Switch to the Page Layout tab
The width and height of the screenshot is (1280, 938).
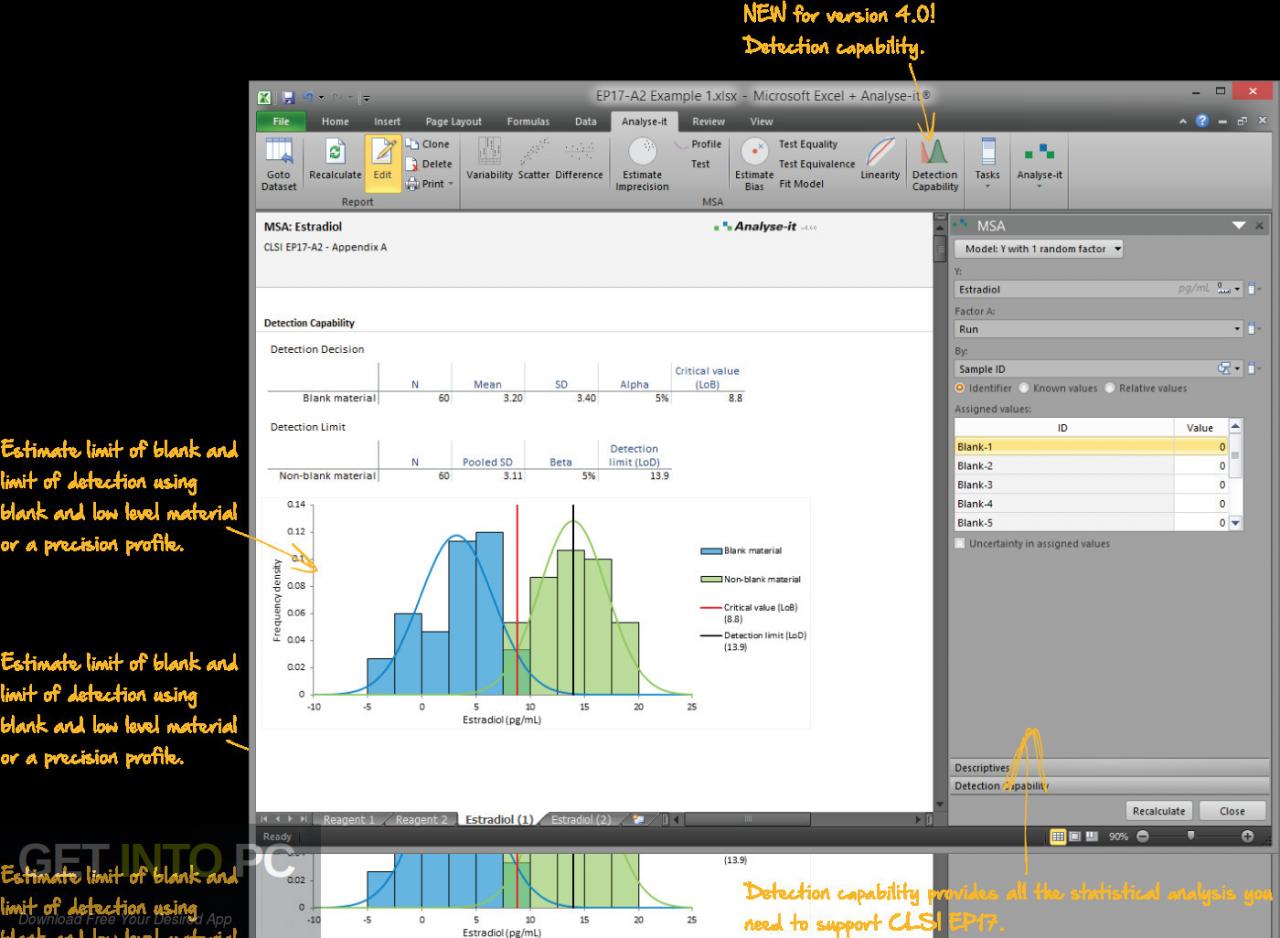pos(453,121)
